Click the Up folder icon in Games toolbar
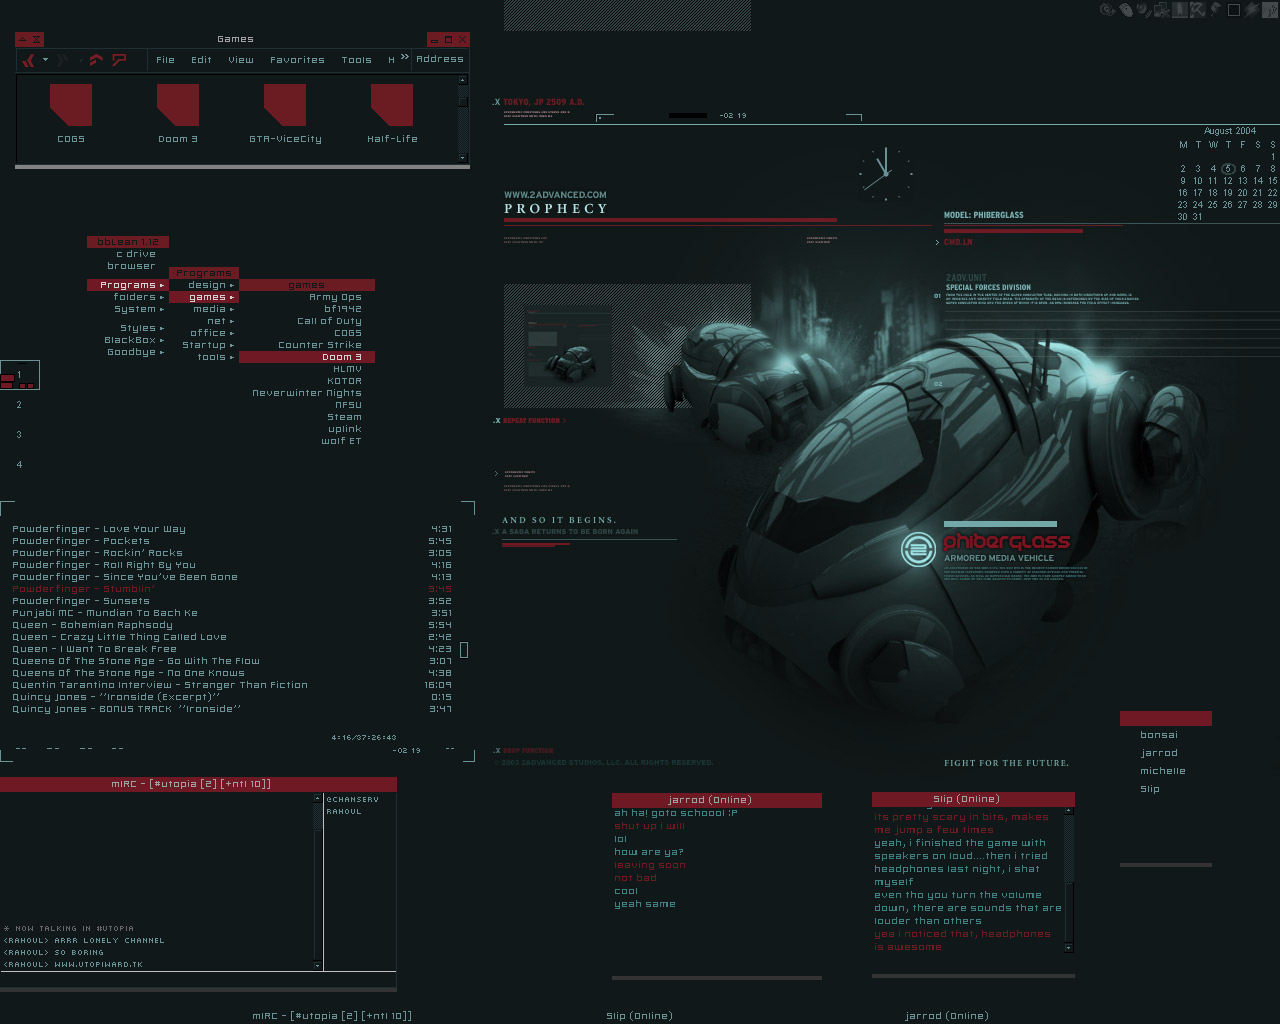1280x1024 pixels. [96, 60]
